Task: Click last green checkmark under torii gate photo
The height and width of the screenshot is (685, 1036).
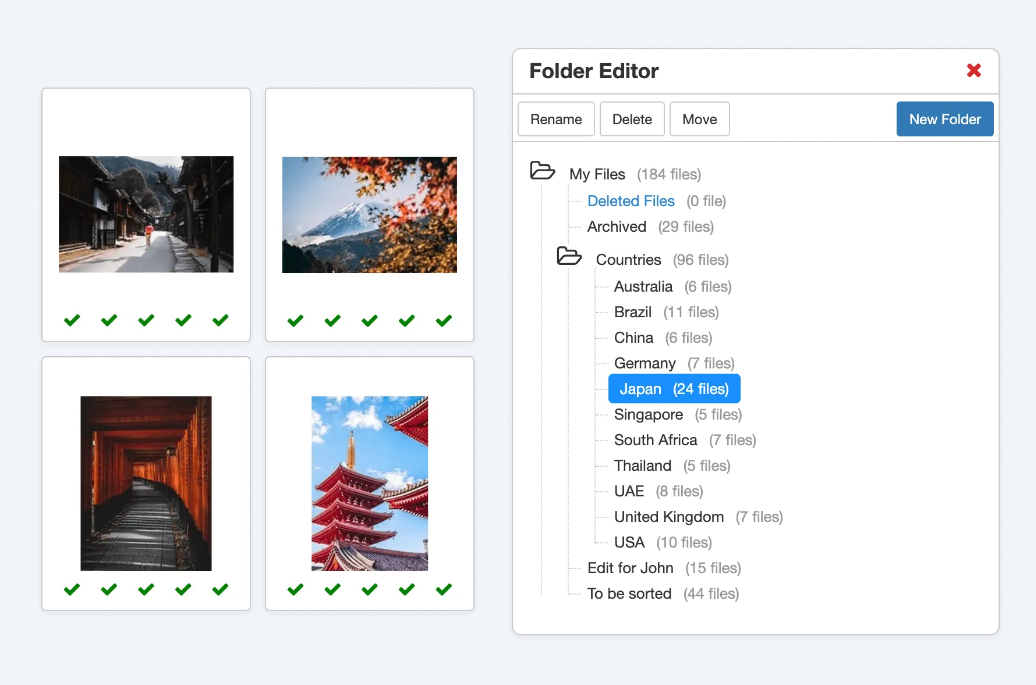Action: (x=220, y=589)
